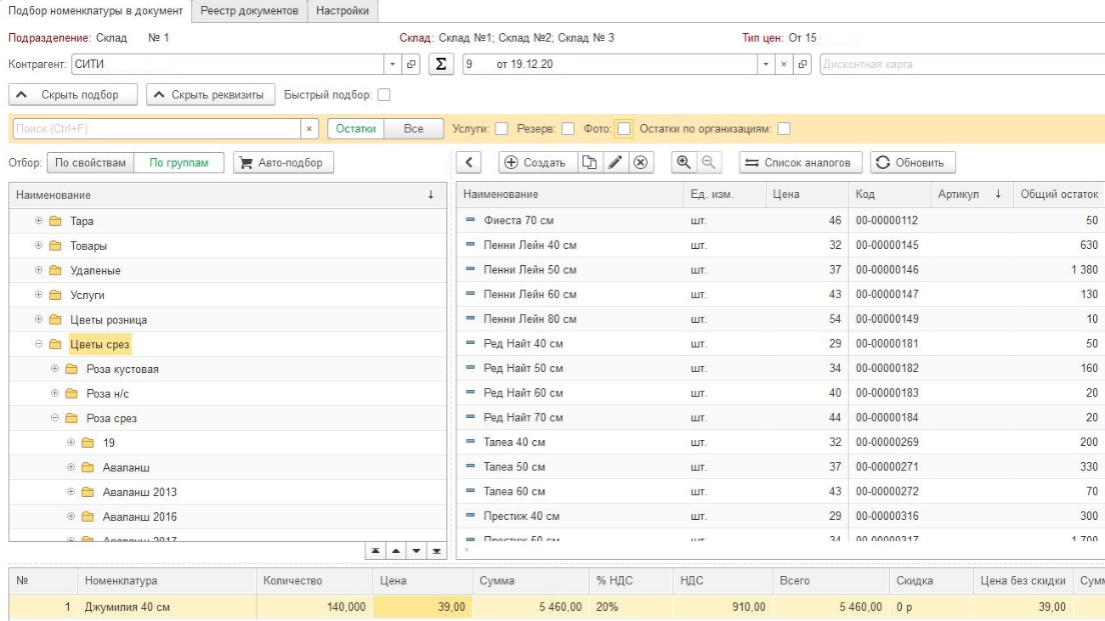Enable the Быстрый подбор checkbox
The height and width of the screenshot is (621, 1105).
[383, 95]
